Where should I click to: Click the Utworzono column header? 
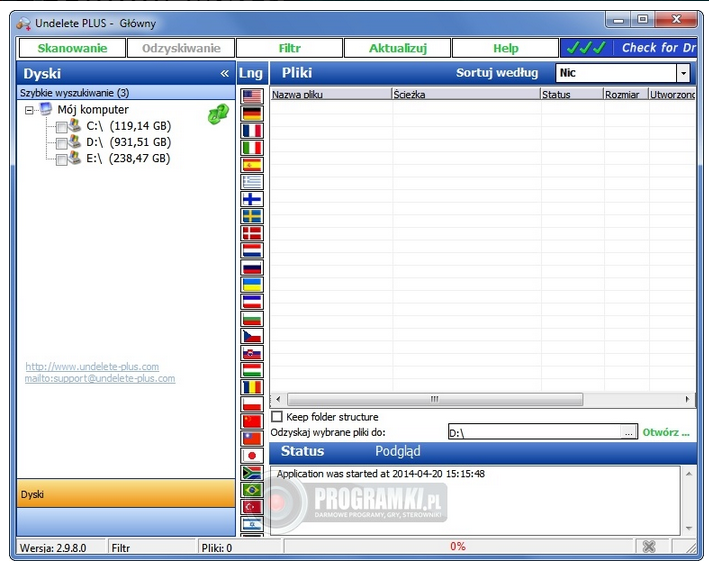pyautogui.click(x=672, y=94)
